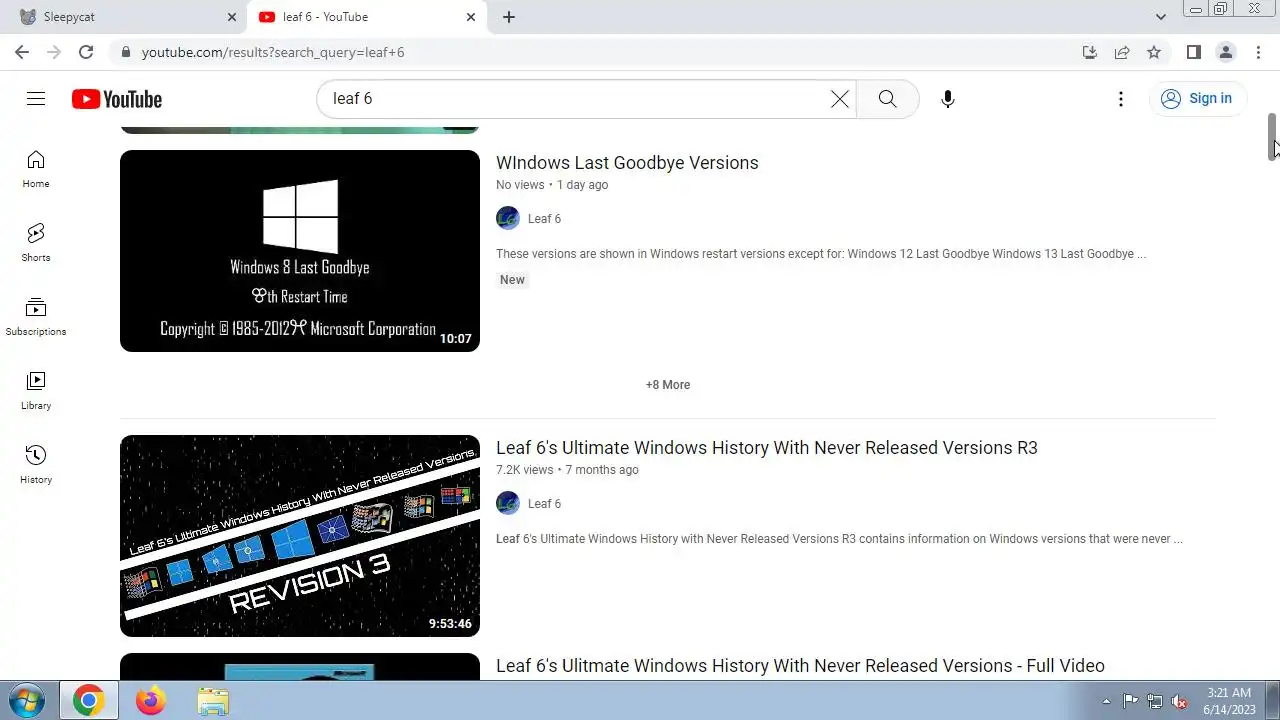The width and height of the screenshot is (1280, 720).
Task: Close the leaf 6 YouTube tab
Action: pos(471,17)
